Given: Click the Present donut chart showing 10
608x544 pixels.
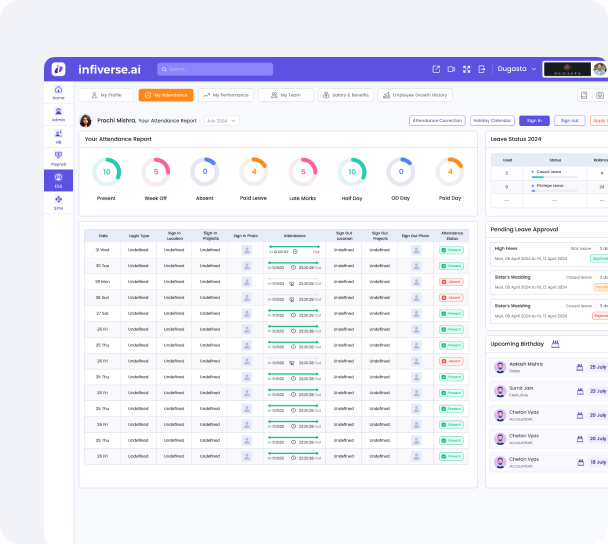Looking at the screenshot, I should click(x=108, y=172).
